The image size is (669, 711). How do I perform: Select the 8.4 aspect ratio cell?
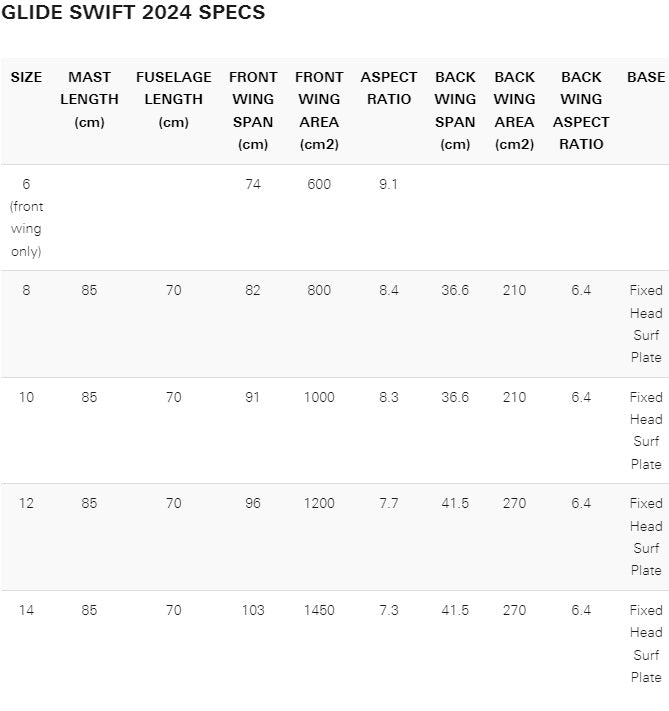[x=389, y=290]
